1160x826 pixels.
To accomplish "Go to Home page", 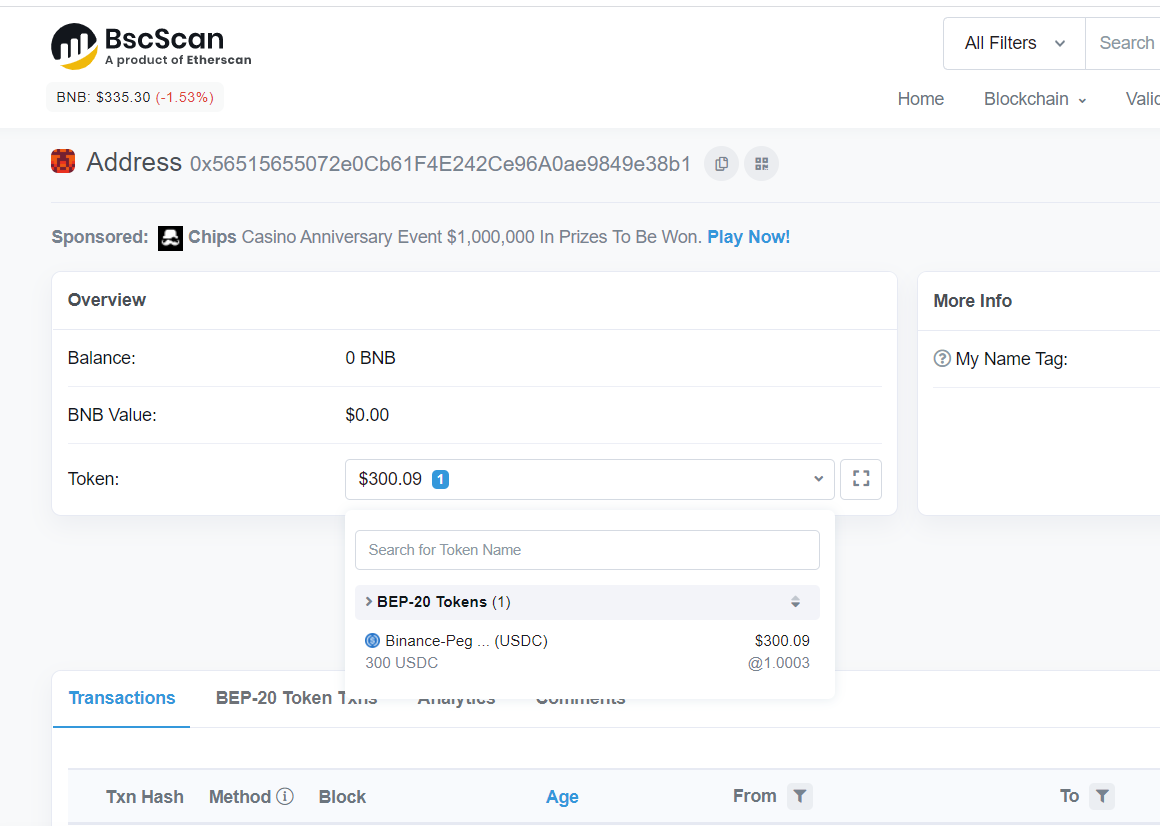I will point(920,99).
